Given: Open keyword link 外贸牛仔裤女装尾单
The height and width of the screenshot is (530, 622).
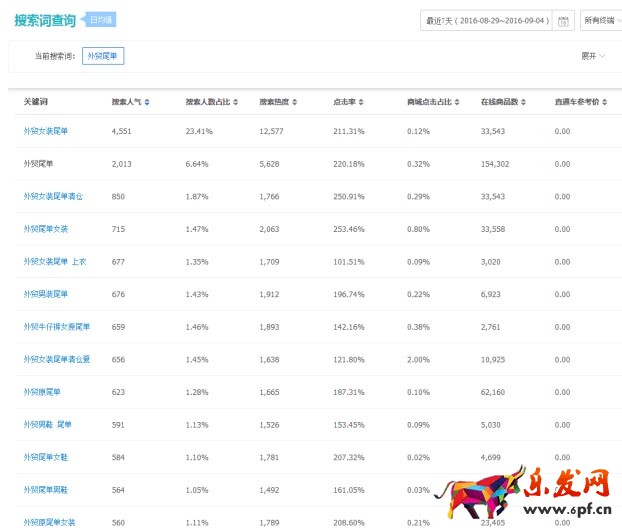Looking at the screenshot, I should pyautogui.click(x=57, y=327).
